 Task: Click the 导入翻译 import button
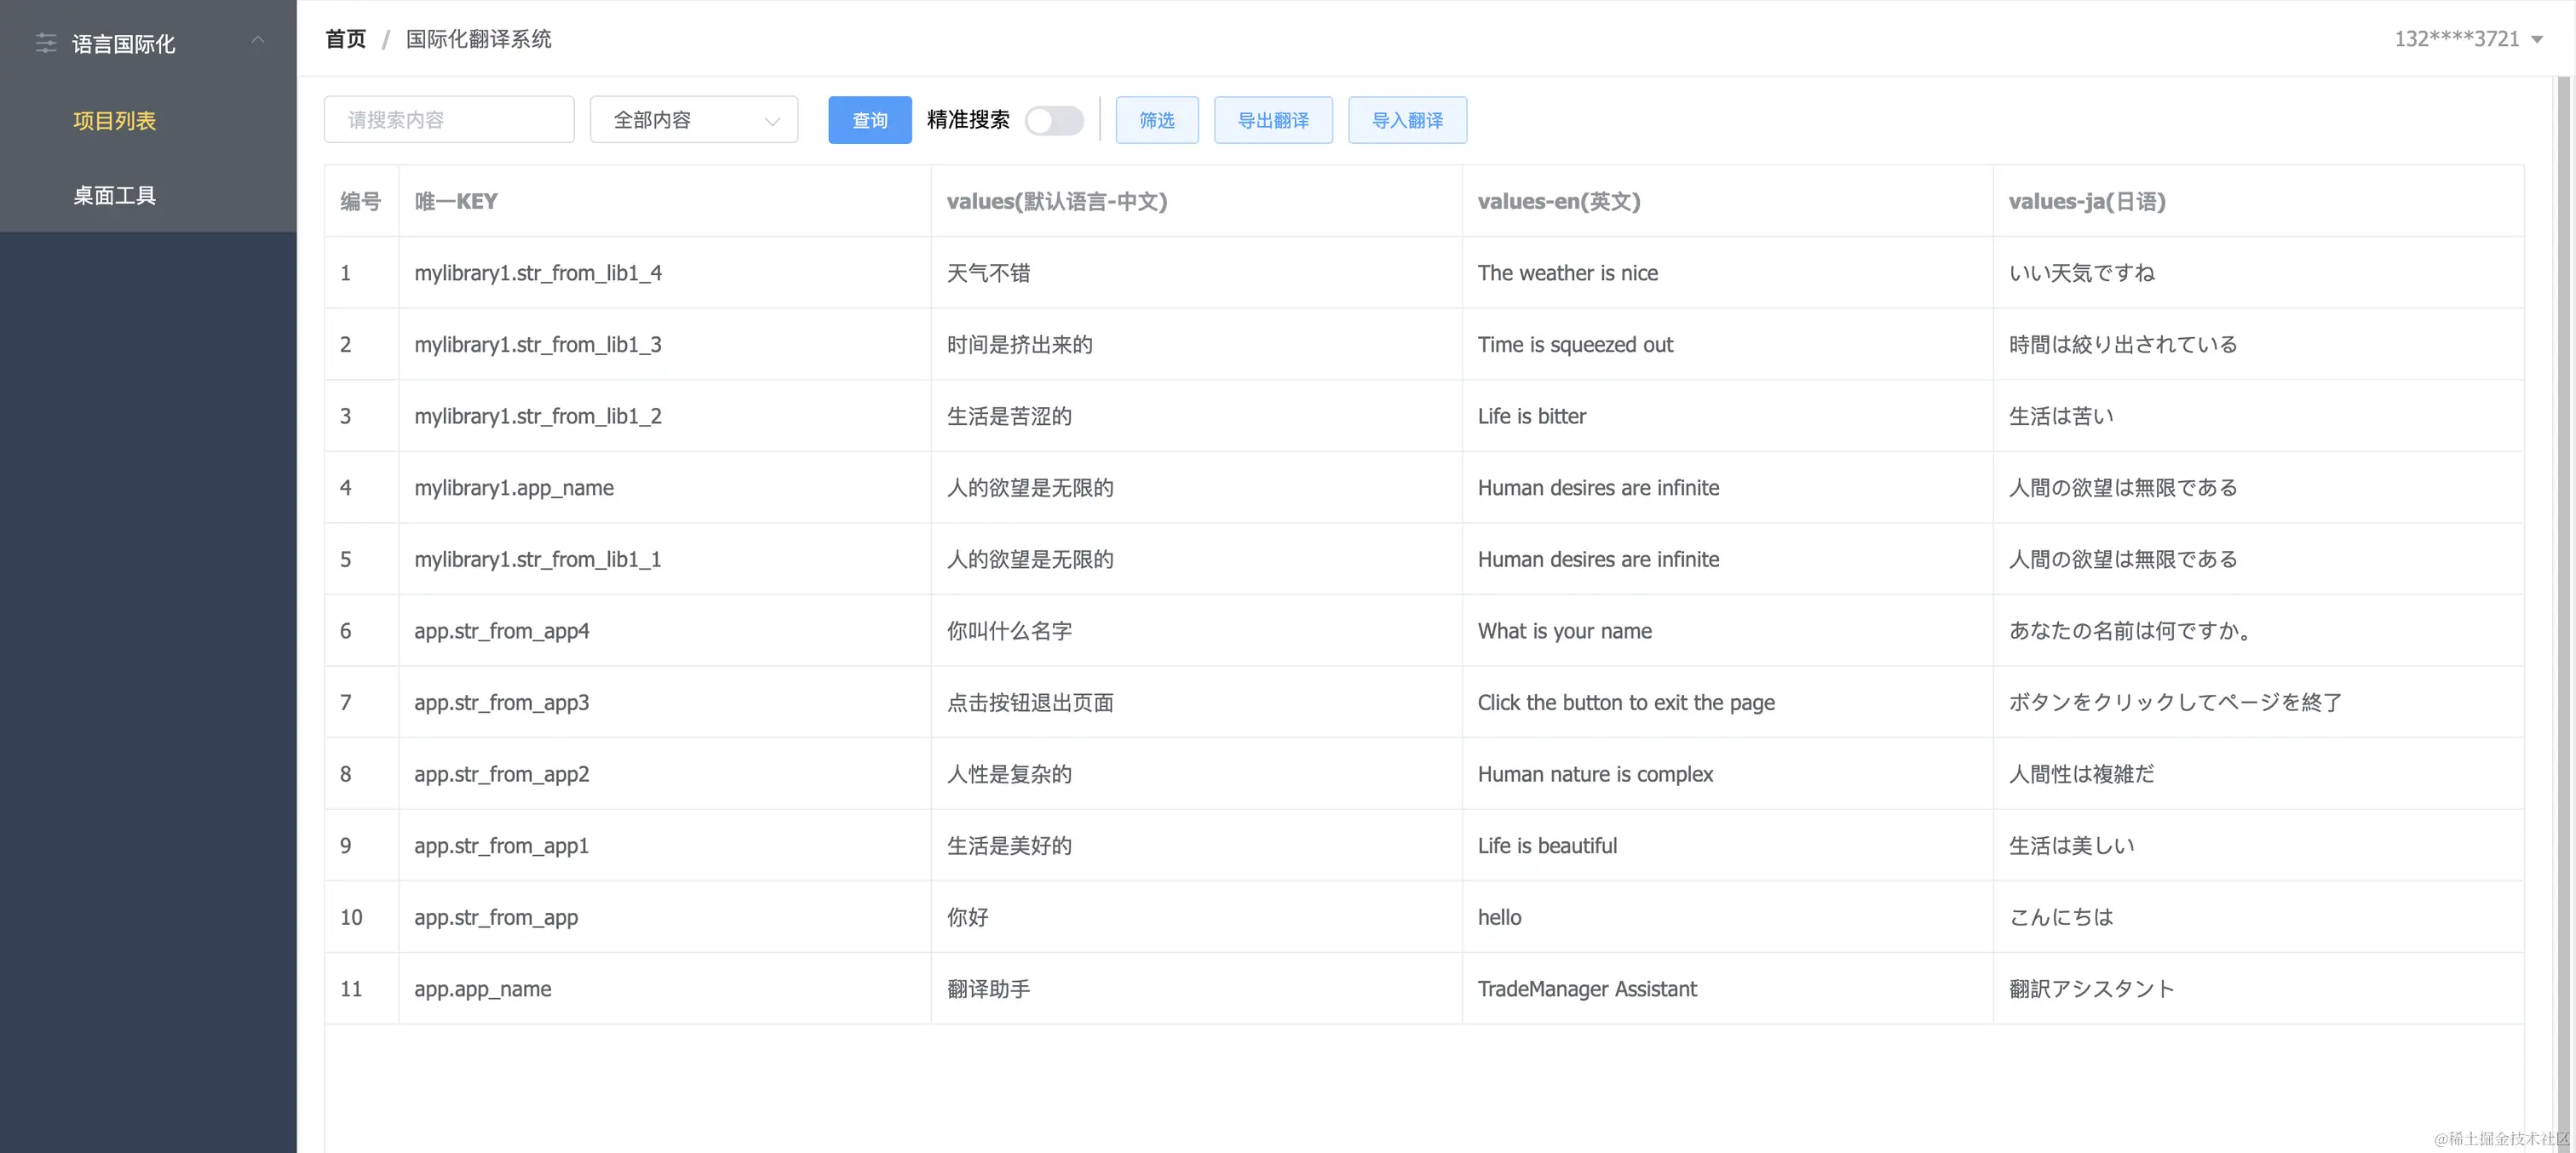pos(1407,120)
